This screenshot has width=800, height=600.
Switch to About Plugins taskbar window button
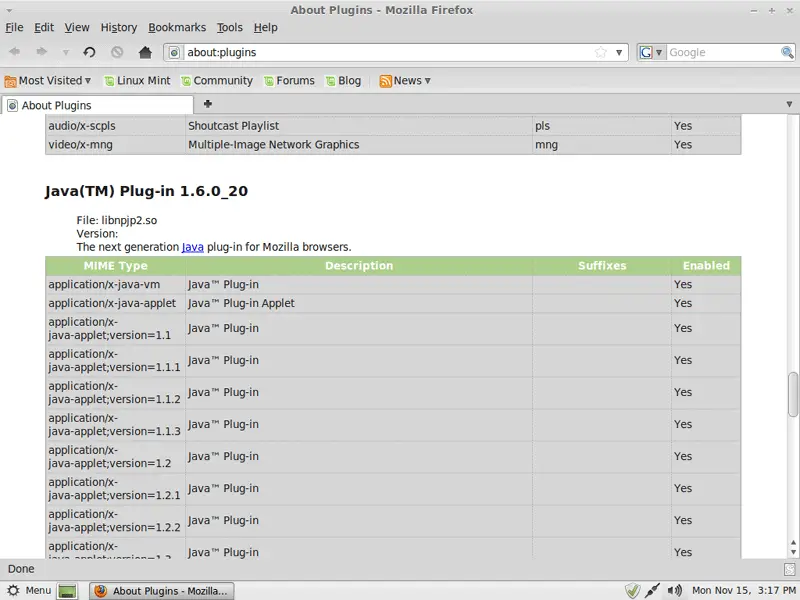[162, 591]
